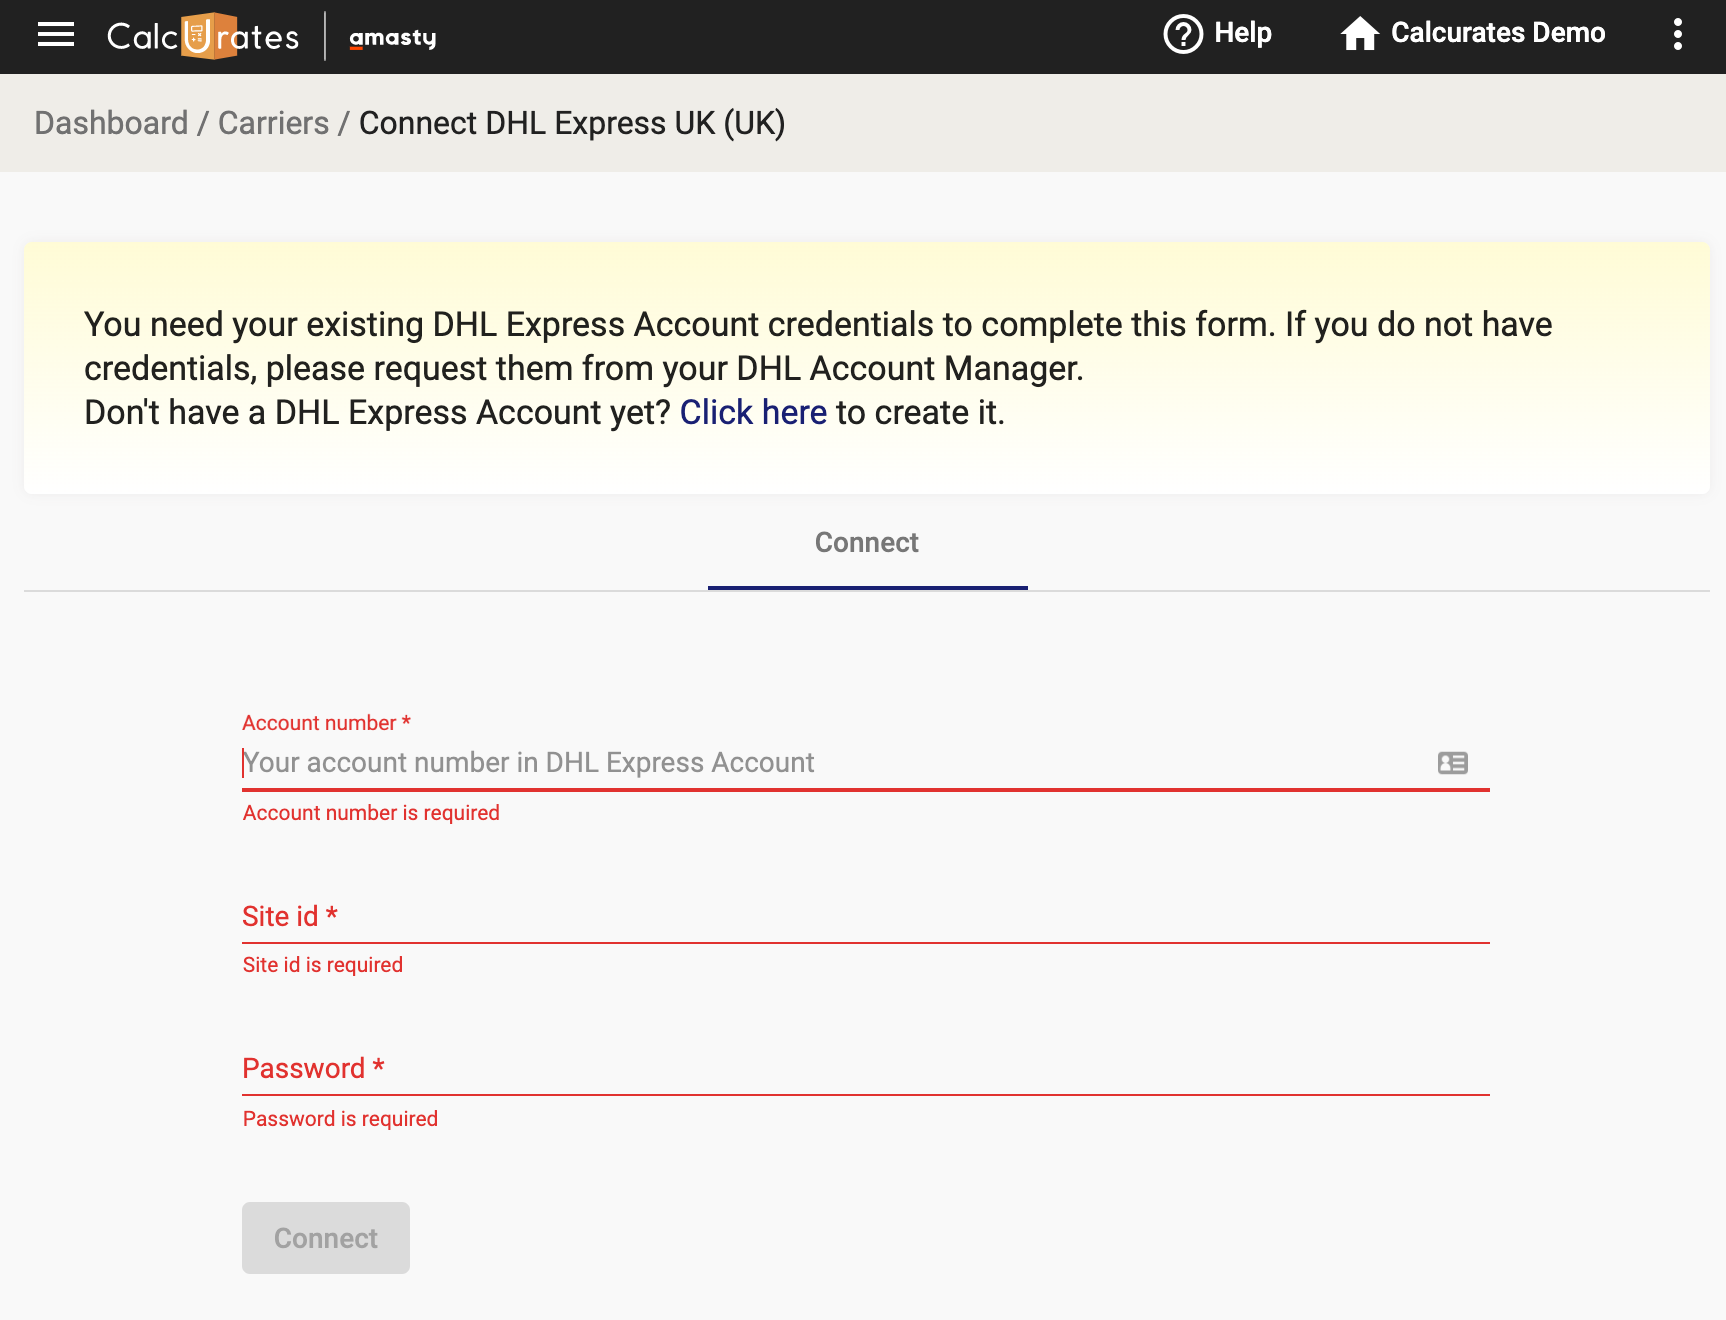Open the three-dot options menu

click(x=1678, y=34)
